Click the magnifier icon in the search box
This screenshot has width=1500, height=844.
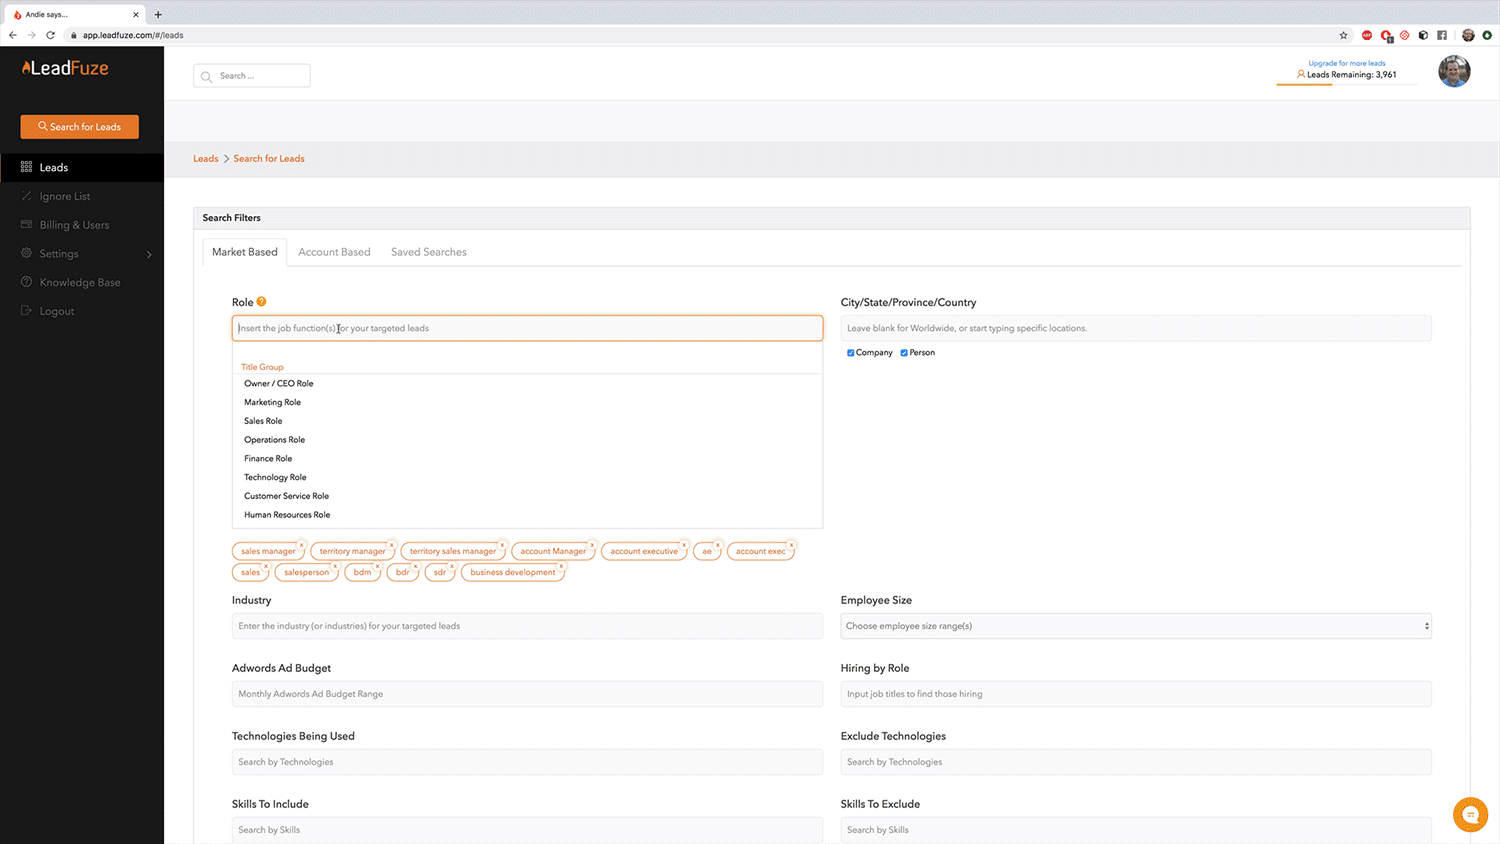click(x=207, y=76)
